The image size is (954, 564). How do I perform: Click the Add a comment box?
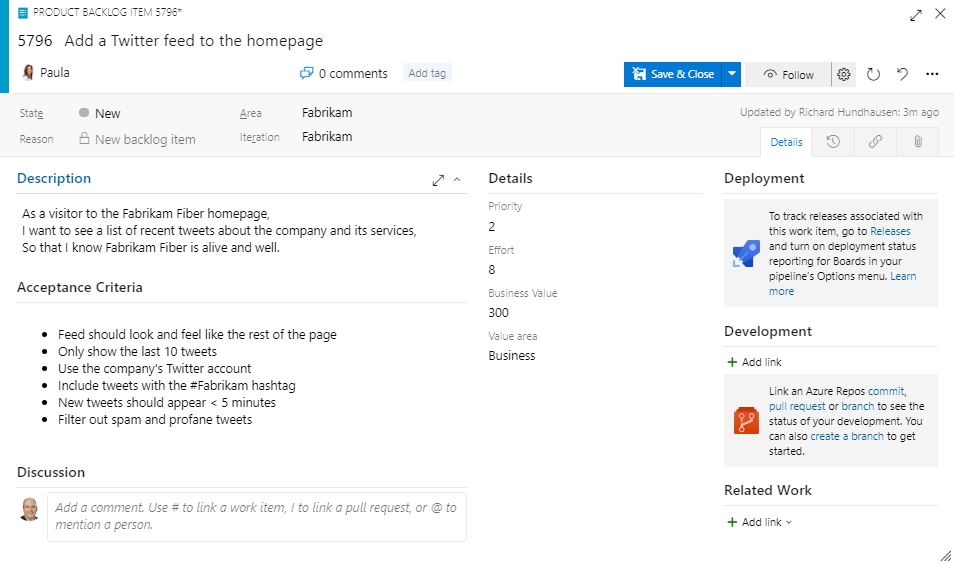tap(257, 517)
